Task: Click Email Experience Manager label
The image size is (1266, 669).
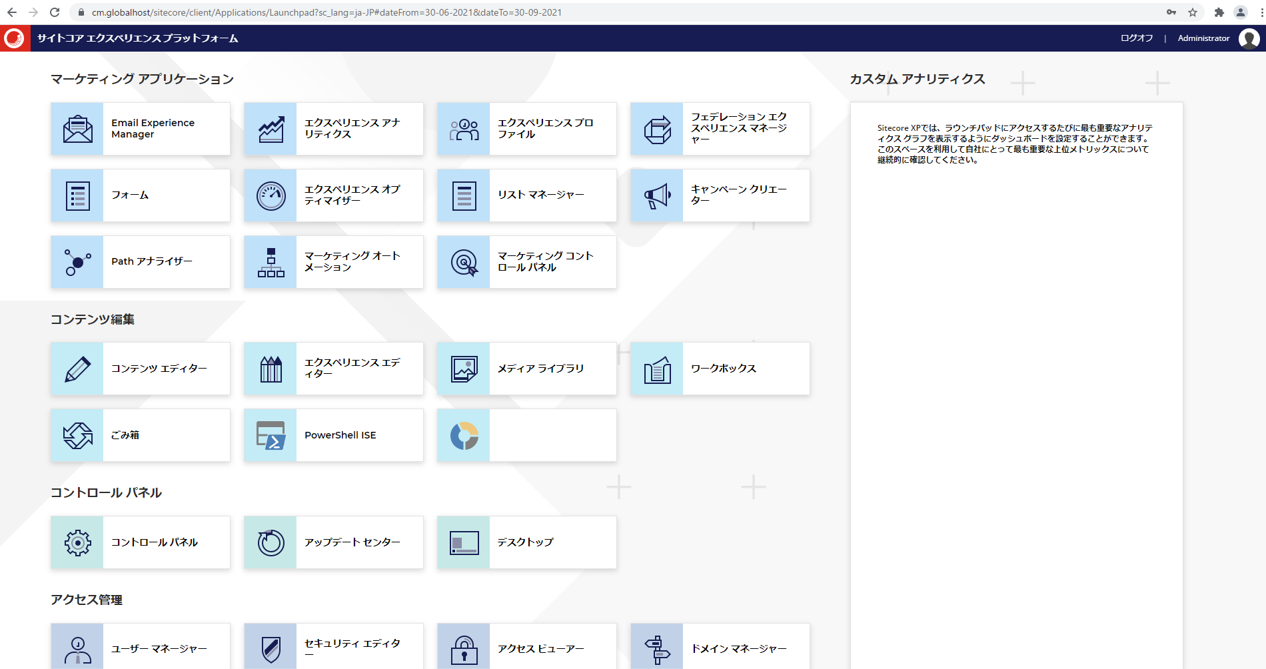Action: [153, 129]
